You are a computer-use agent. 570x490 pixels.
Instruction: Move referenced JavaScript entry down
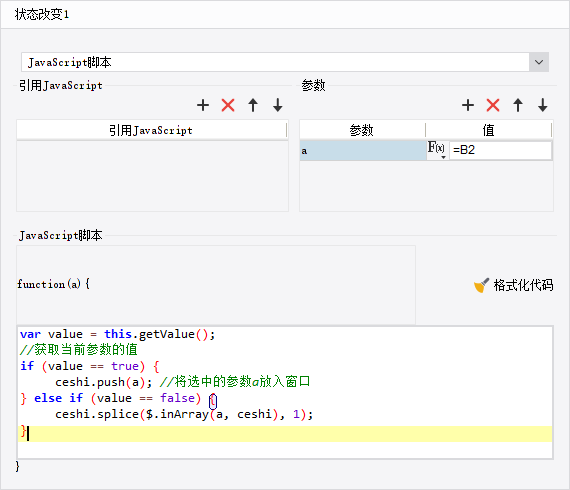point(278,105)
